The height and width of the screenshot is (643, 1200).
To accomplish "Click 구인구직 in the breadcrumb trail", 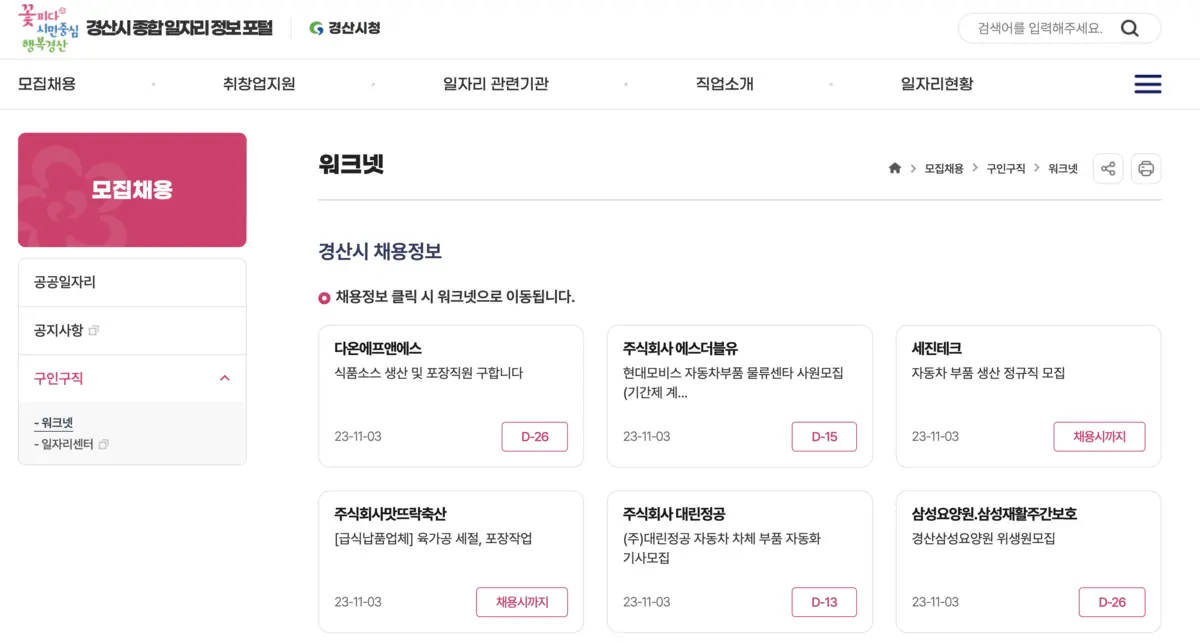I will tap(1004, 168).
